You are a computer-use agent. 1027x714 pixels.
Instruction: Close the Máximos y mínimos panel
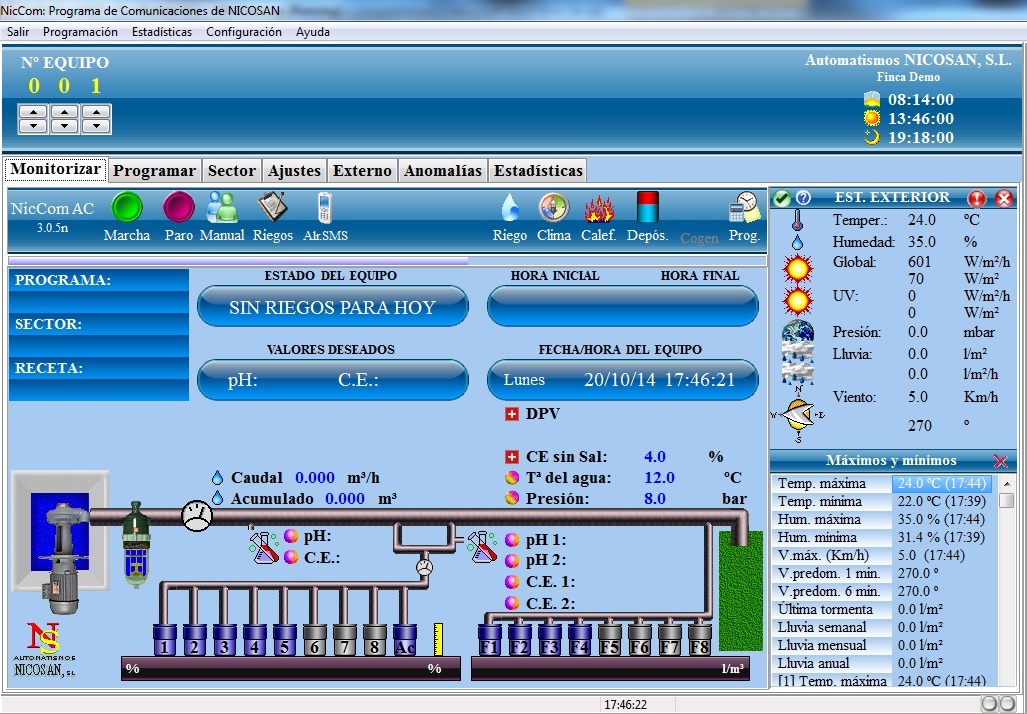point(1000,461)
